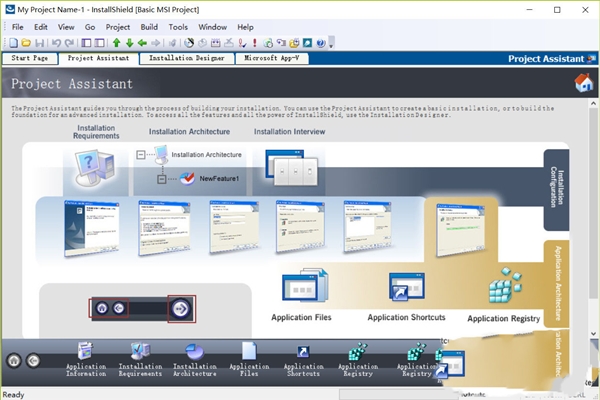The image size is (600, 400).
Task: Click the Build disc icon in the toolbar
Action: 189,43
